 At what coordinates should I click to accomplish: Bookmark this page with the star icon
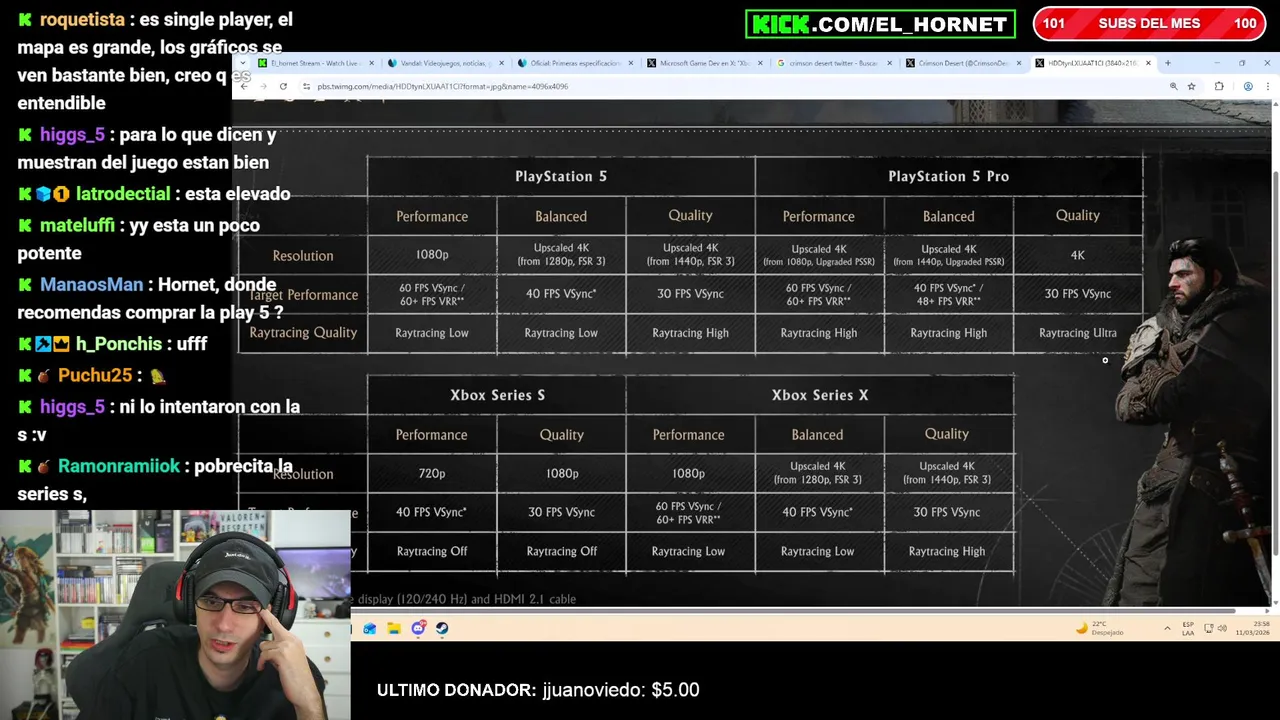tap(1191, 86)
